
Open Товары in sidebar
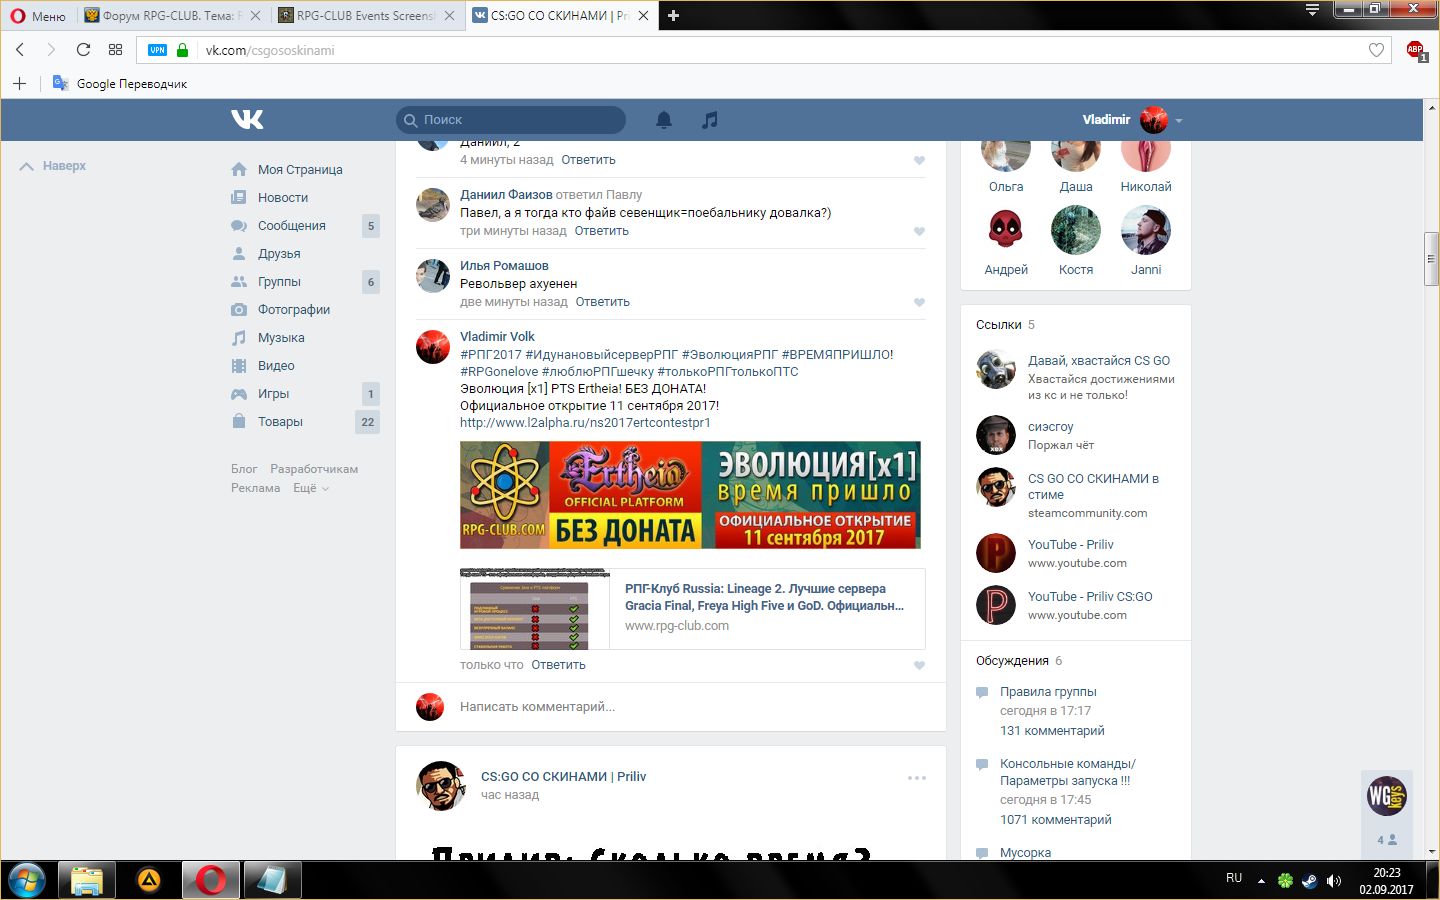(280, 422)
